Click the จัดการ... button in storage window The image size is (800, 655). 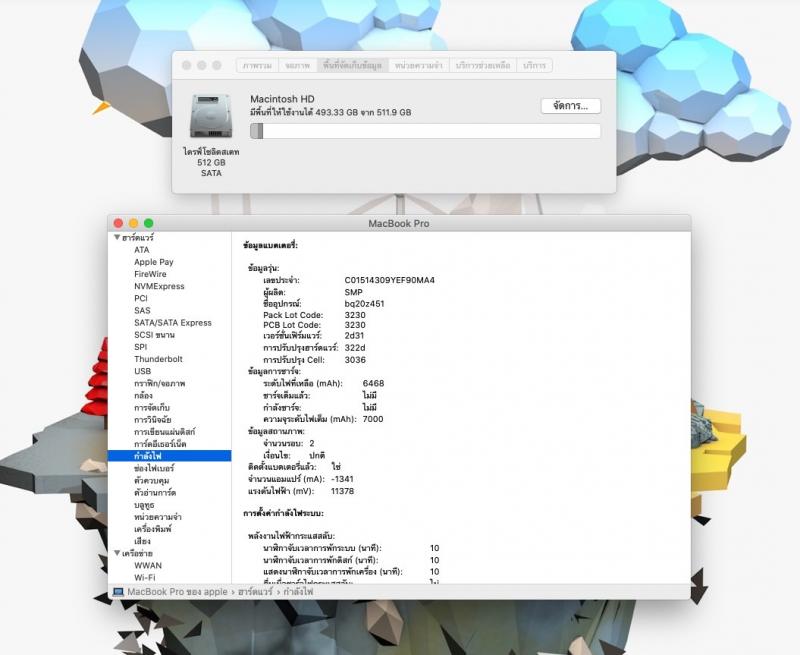(x=570, y=106)
